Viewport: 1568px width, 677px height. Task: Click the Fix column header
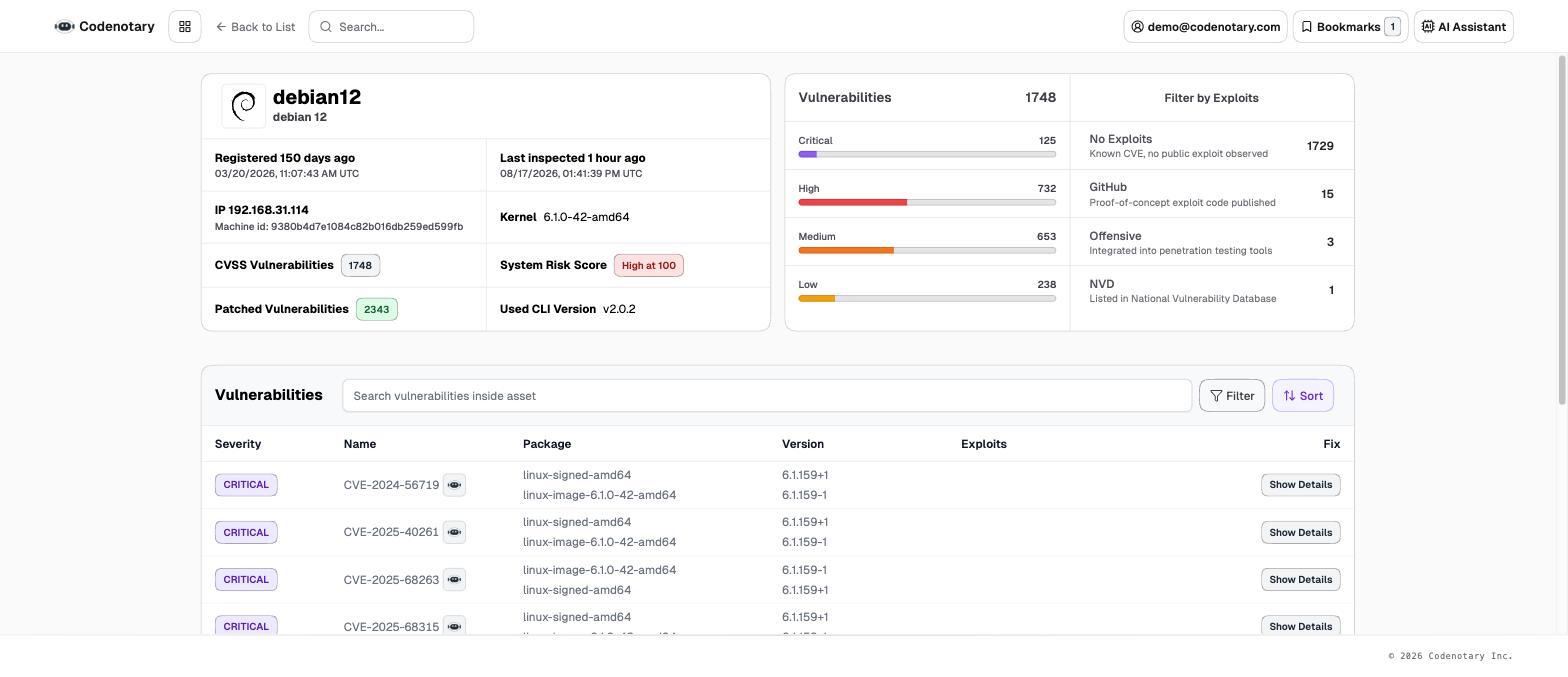pos(1331,444)
